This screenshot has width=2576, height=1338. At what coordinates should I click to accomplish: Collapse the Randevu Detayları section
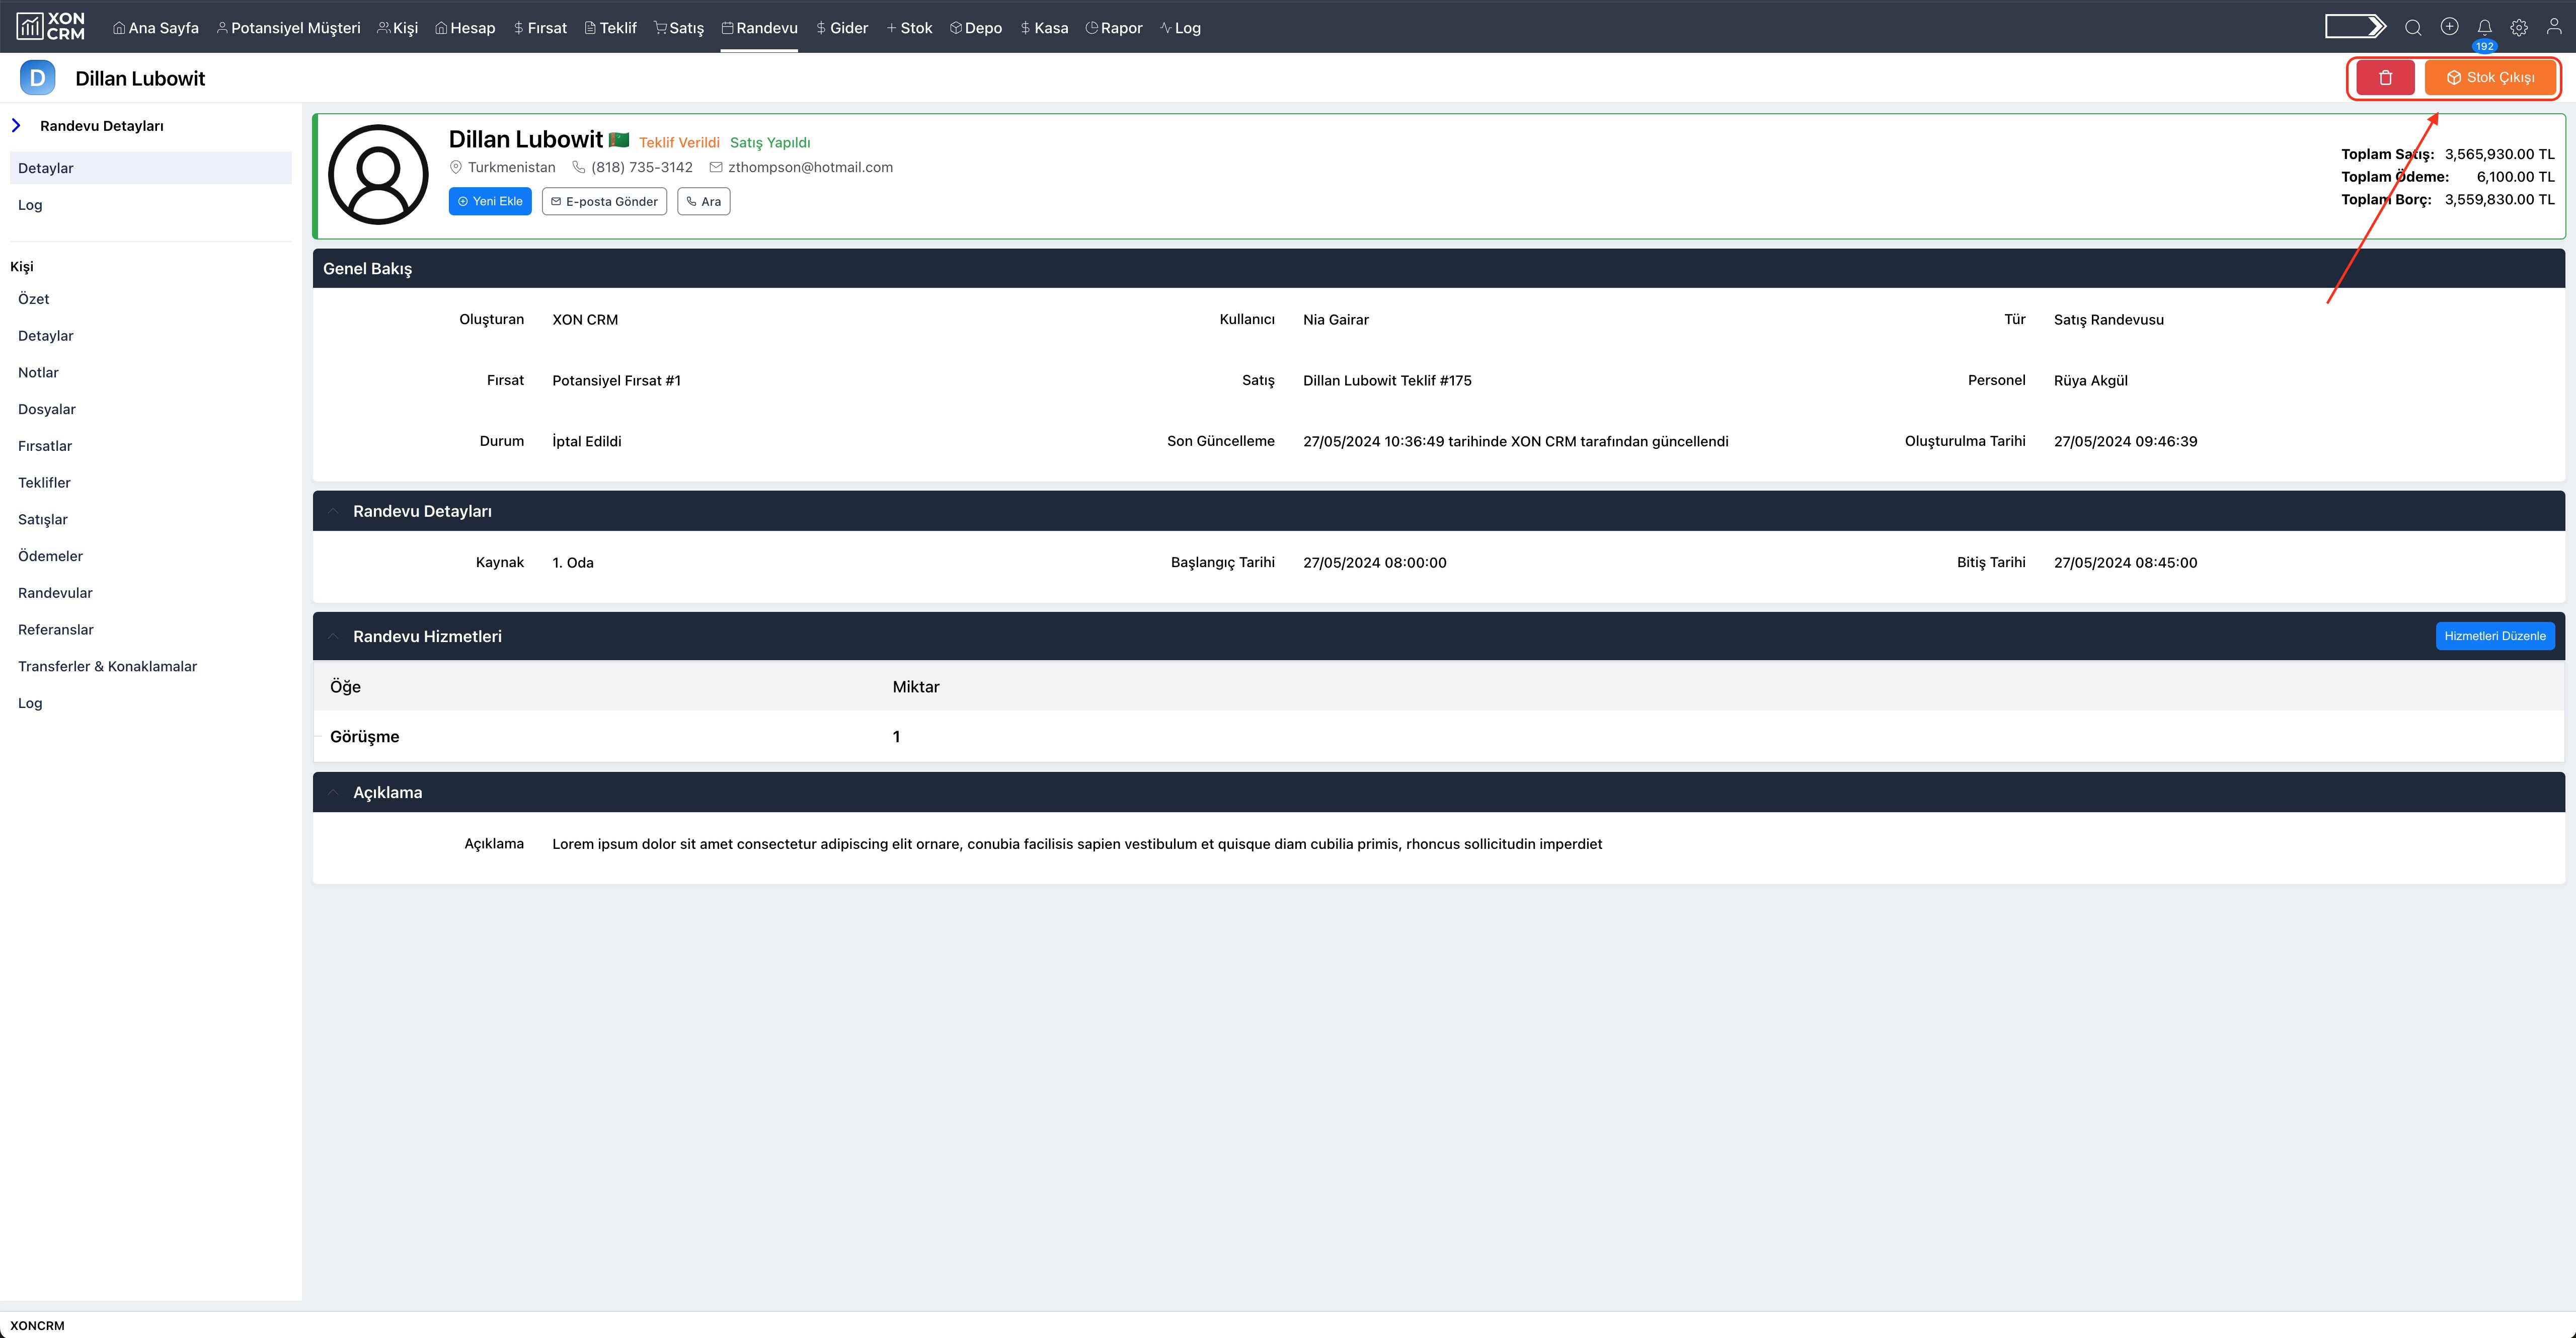[333, 511]
